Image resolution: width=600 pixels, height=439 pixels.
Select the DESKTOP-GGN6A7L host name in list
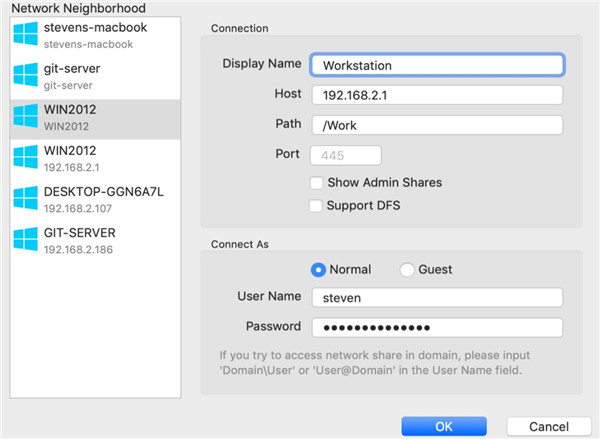point(94,191)
